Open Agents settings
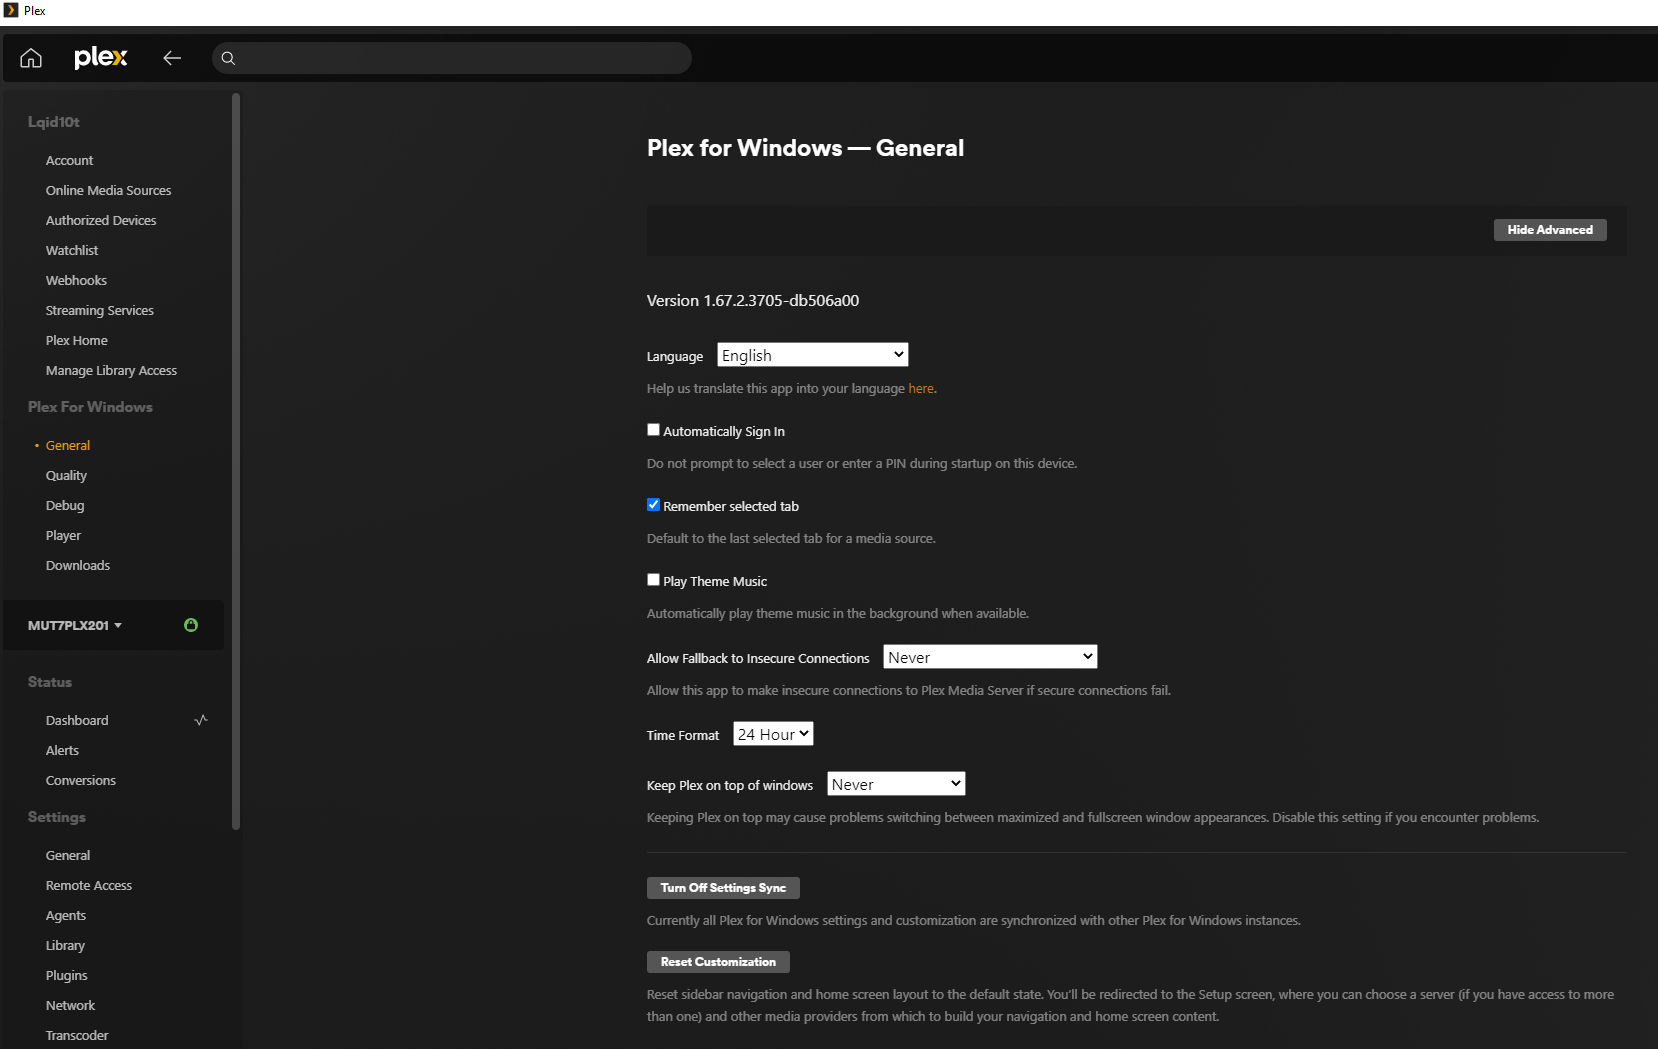The image size is (1658, 1049). tap(66, 915)
